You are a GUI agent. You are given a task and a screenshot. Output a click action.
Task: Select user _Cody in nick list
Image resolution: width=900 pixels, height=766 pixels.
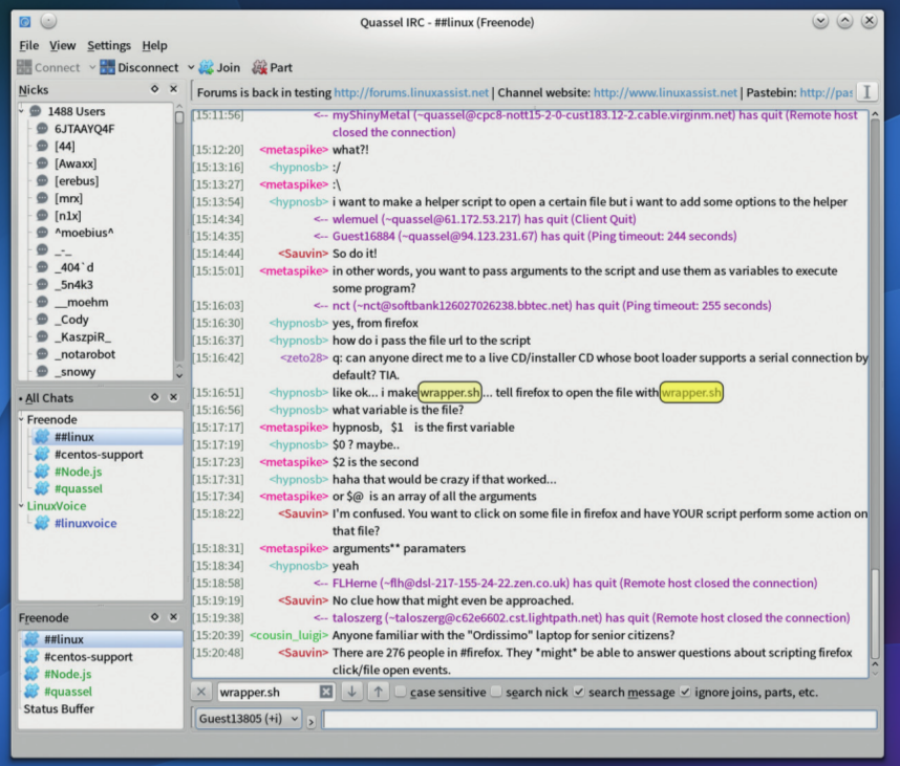tap(71, 319)
